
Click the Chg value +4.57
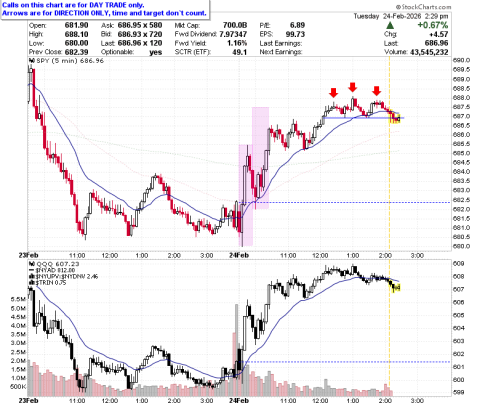pyautogui.click(x=439, y=34)
